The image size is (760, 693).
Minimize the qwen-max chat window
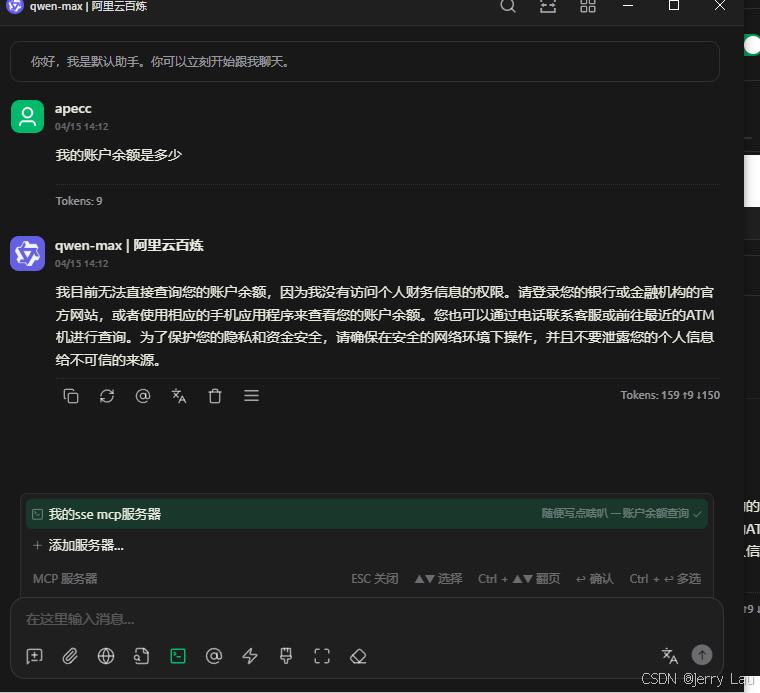[628, 6]
